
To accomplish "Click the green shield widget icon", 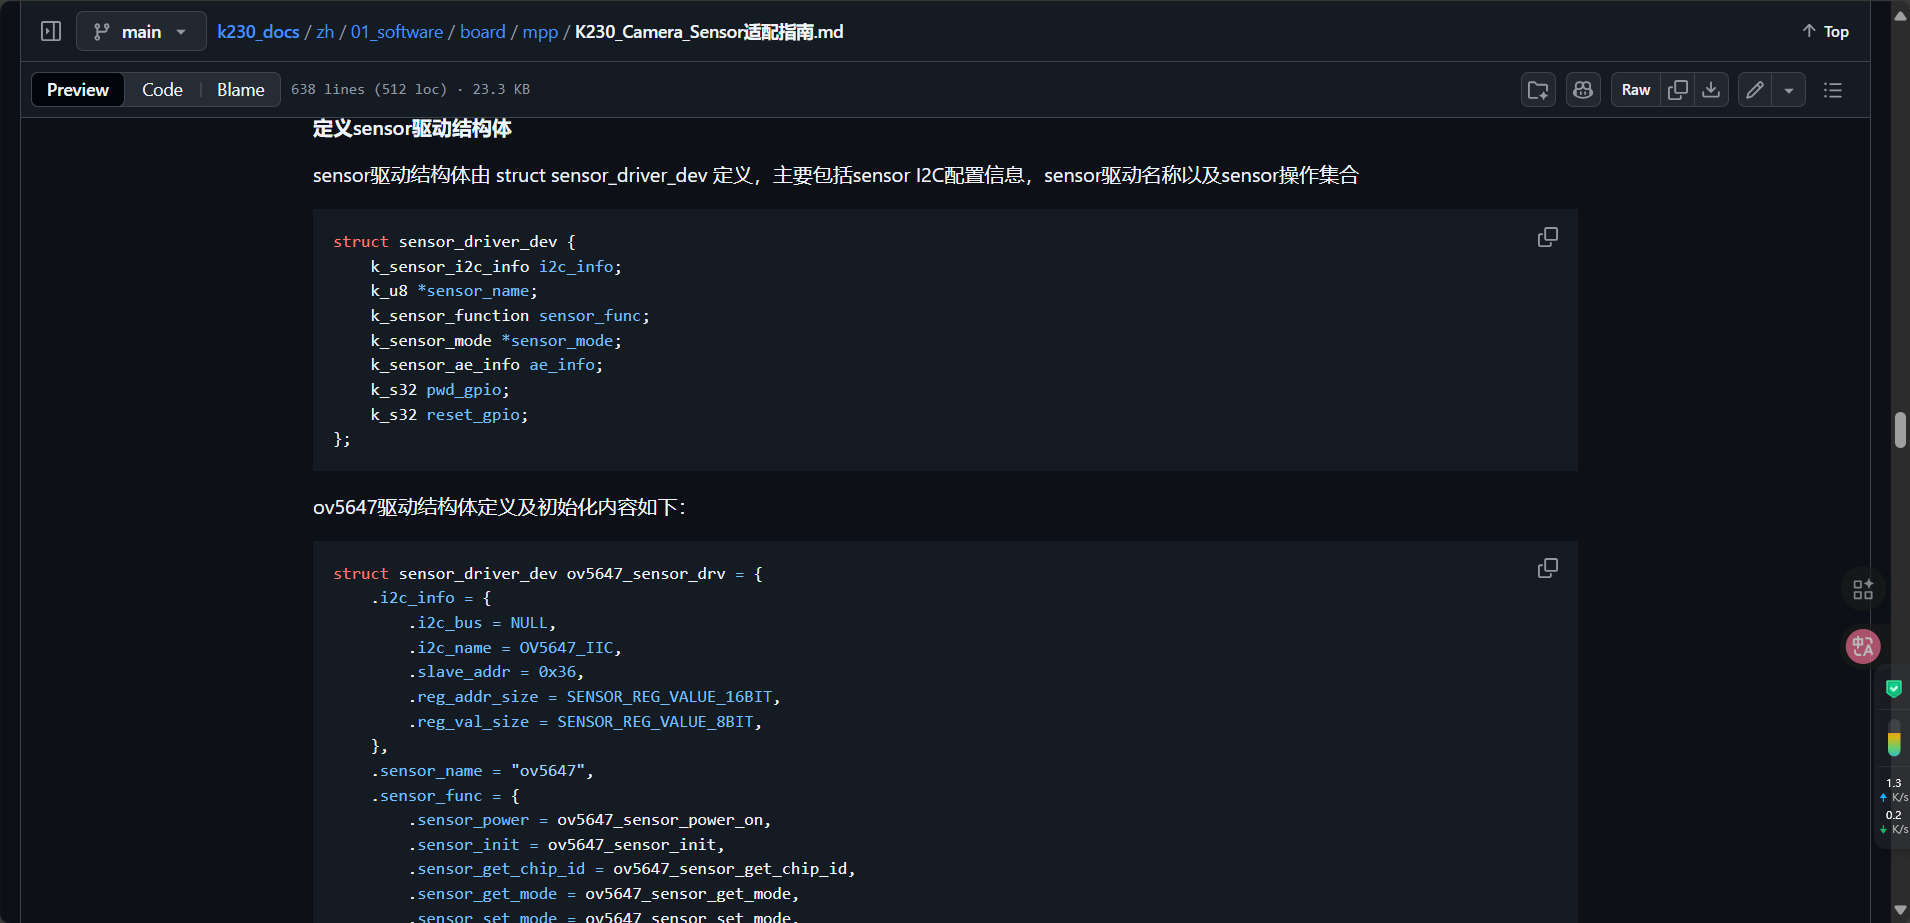I will point(1893,688).
